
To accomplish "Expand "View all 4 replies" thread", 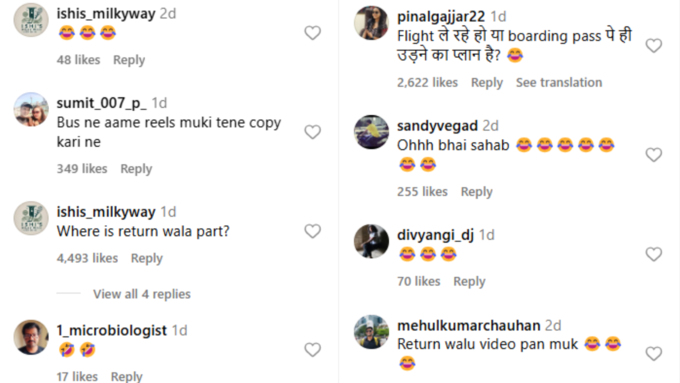I will (x=142, y=294).
